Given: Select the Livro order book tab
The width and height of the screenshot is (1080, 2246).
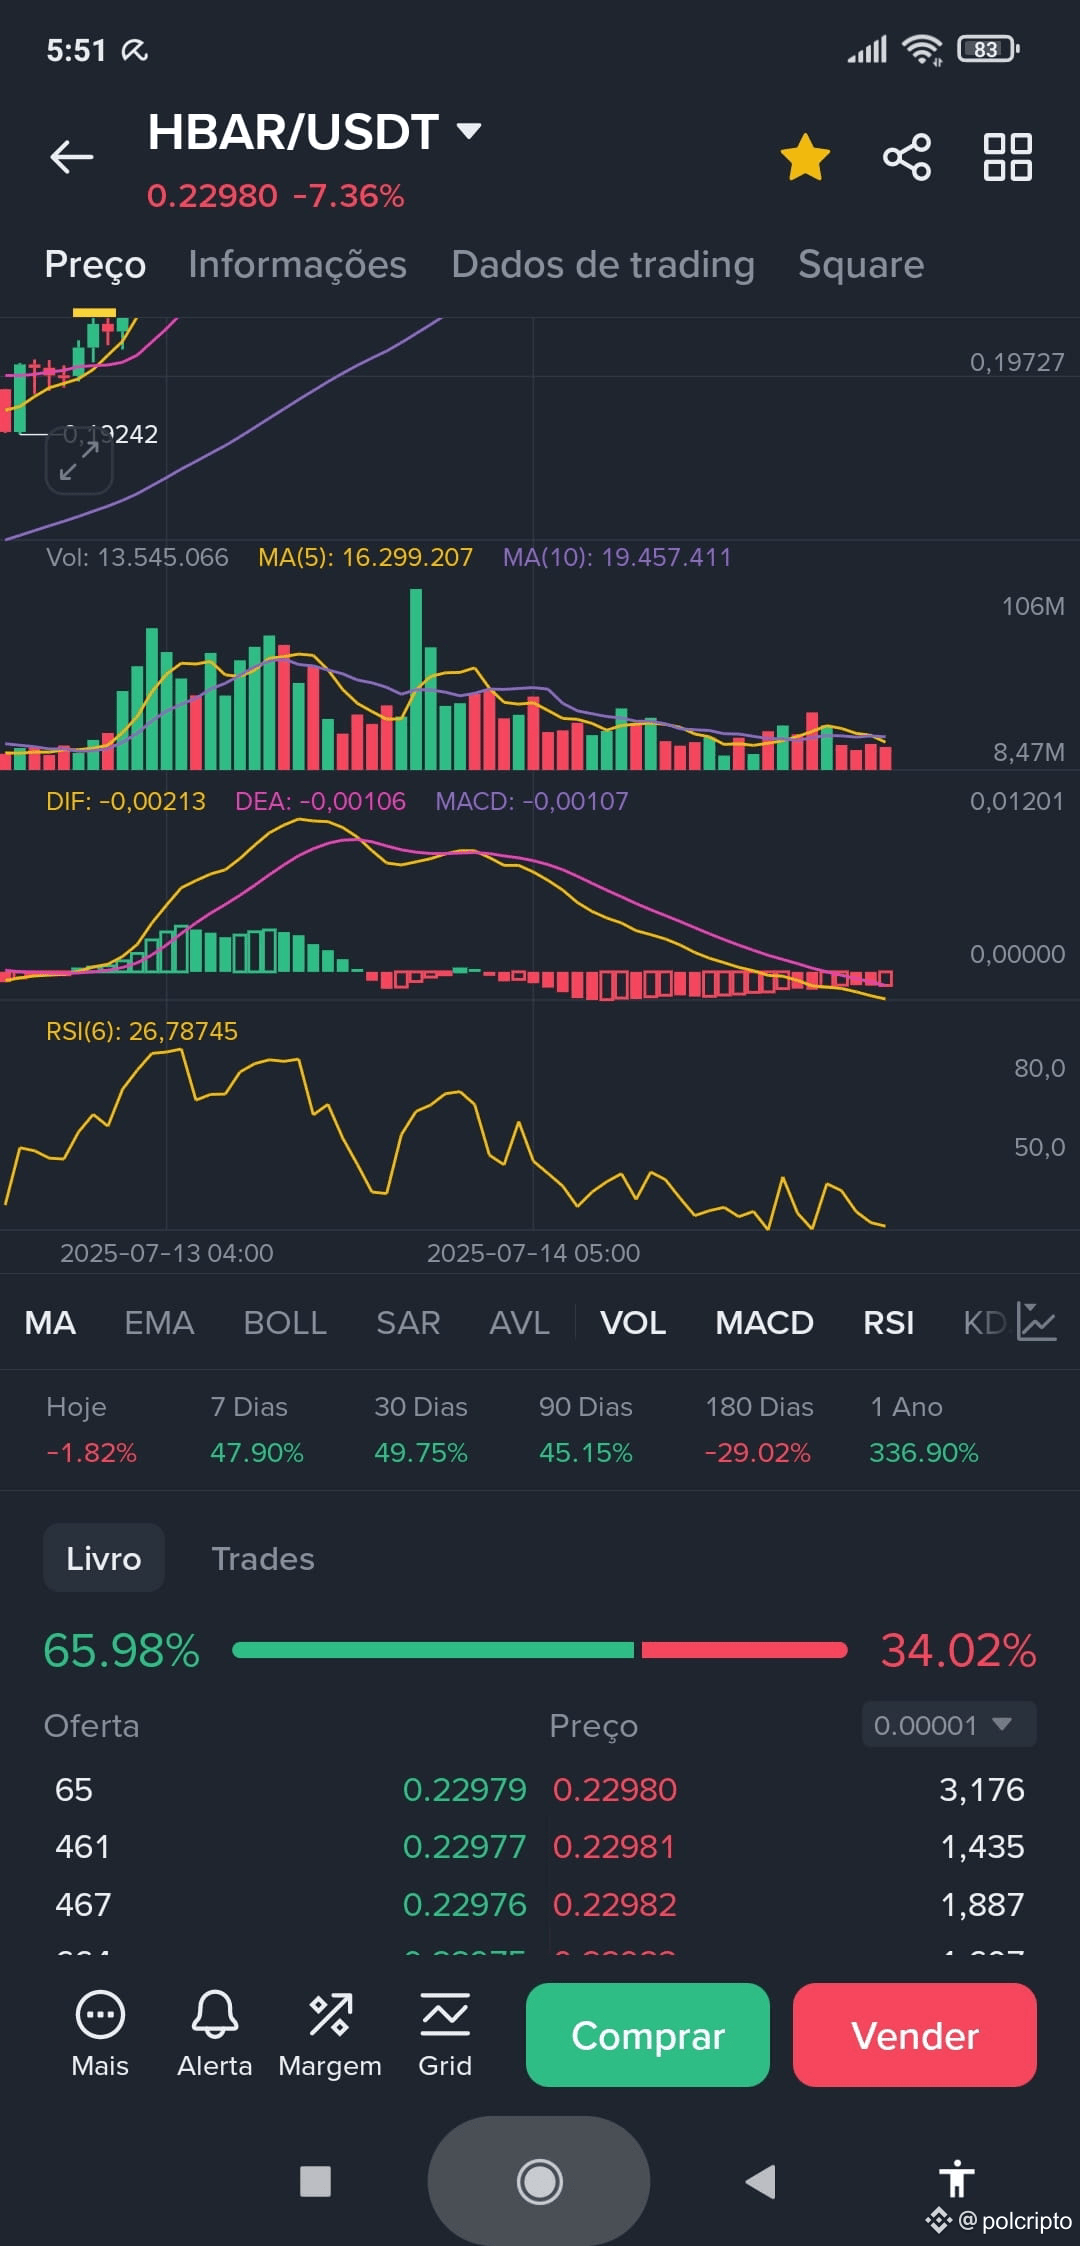Looking at the screenshot, I should (x=104, y=1558).
